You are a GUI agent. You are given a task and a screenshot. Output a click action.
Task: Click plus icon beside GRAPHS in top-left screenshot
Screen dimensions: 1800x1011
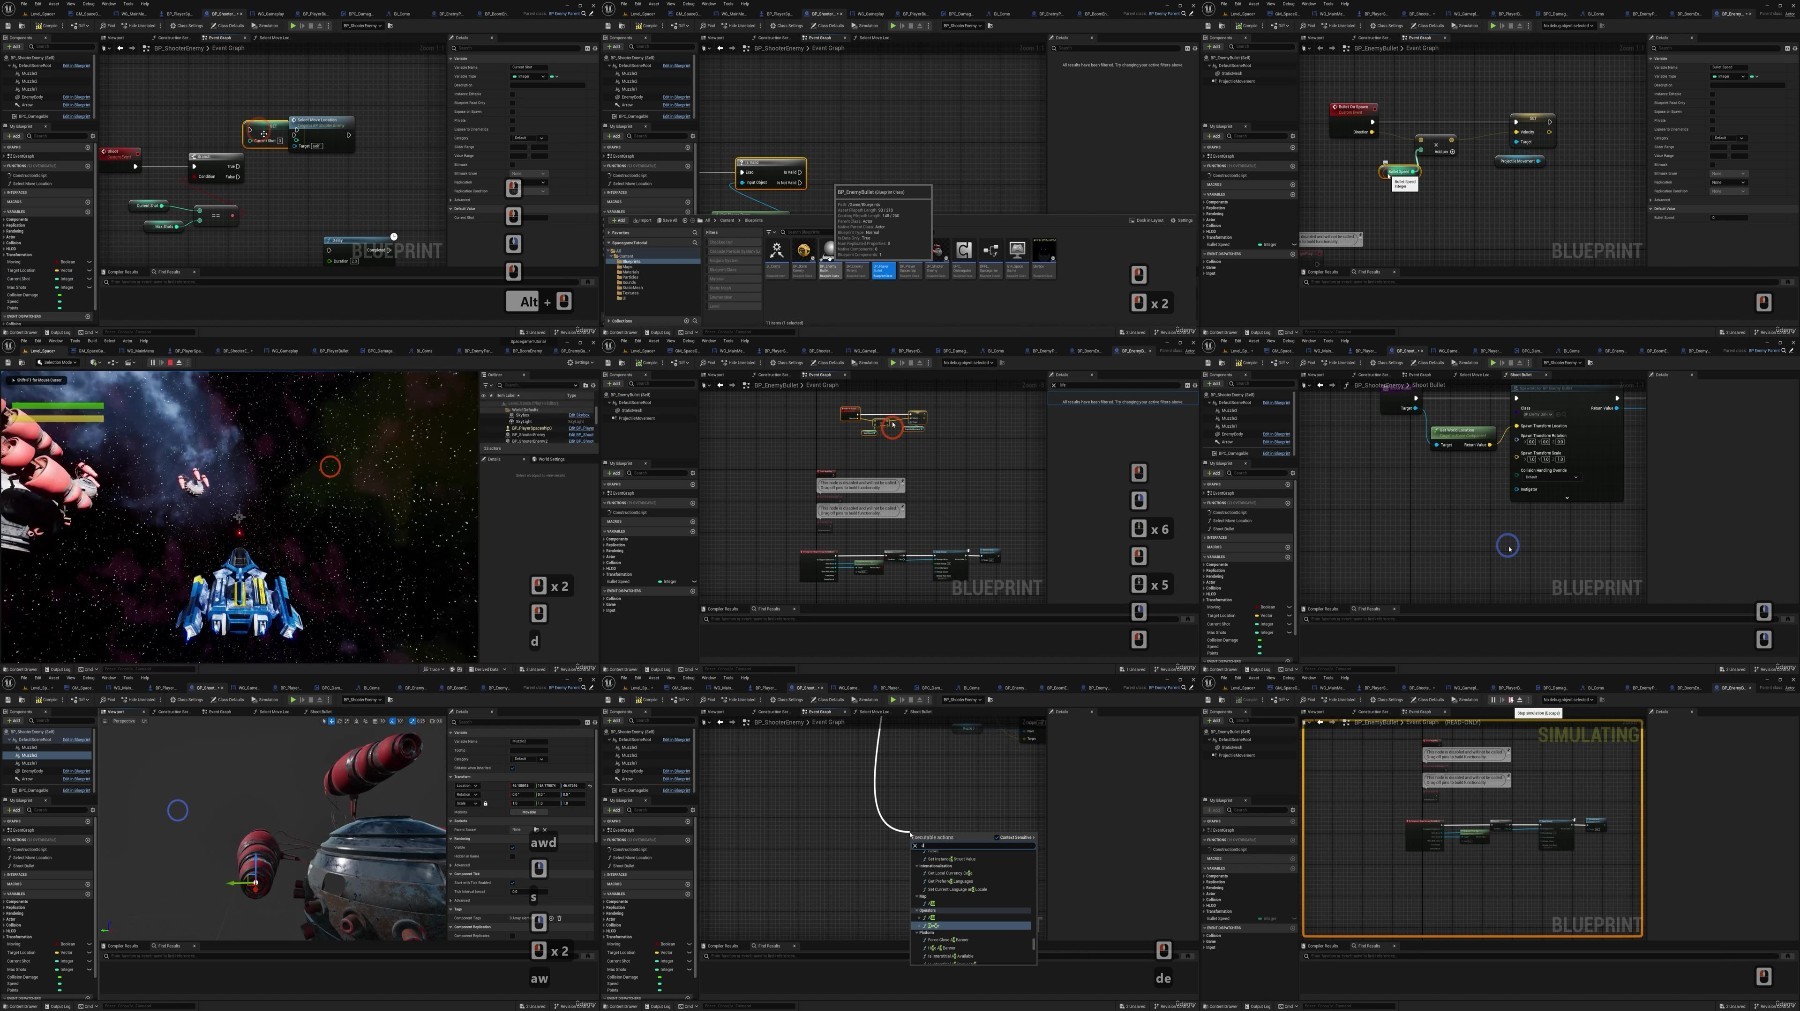(x=87, y=147)
